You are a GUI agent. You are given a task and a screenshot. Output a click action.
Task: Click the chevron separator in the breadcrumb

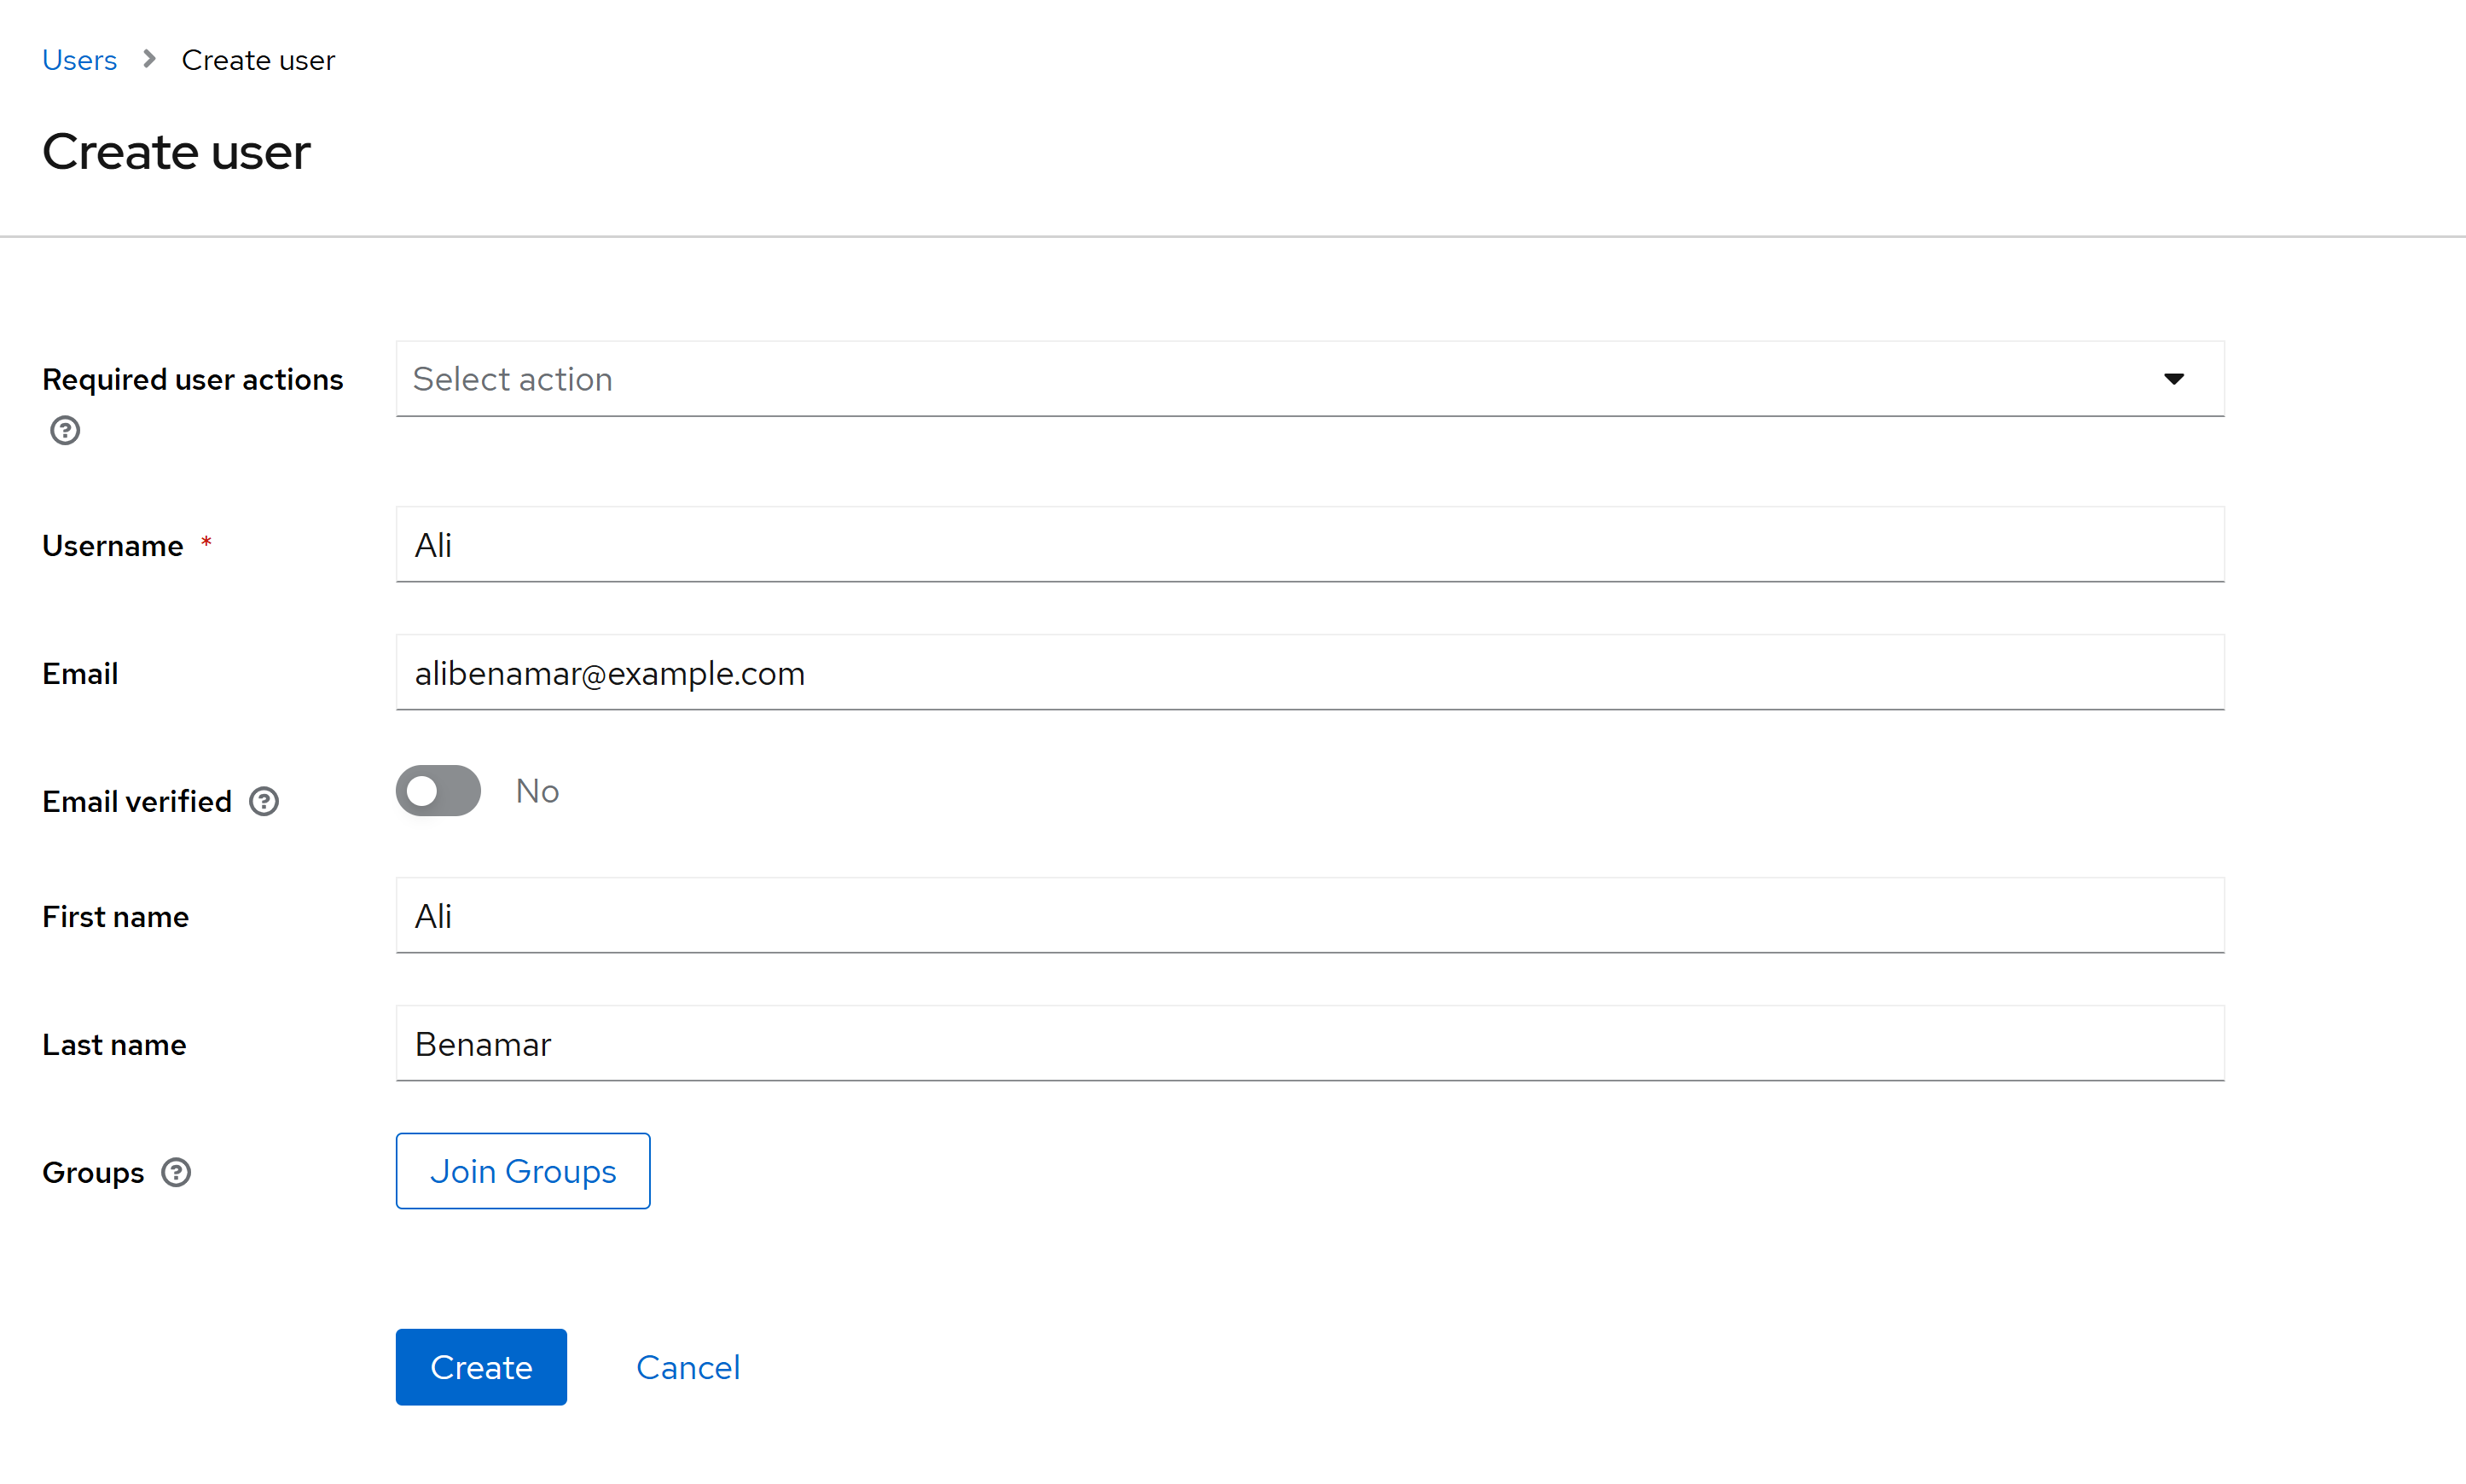tap(147, 59)
